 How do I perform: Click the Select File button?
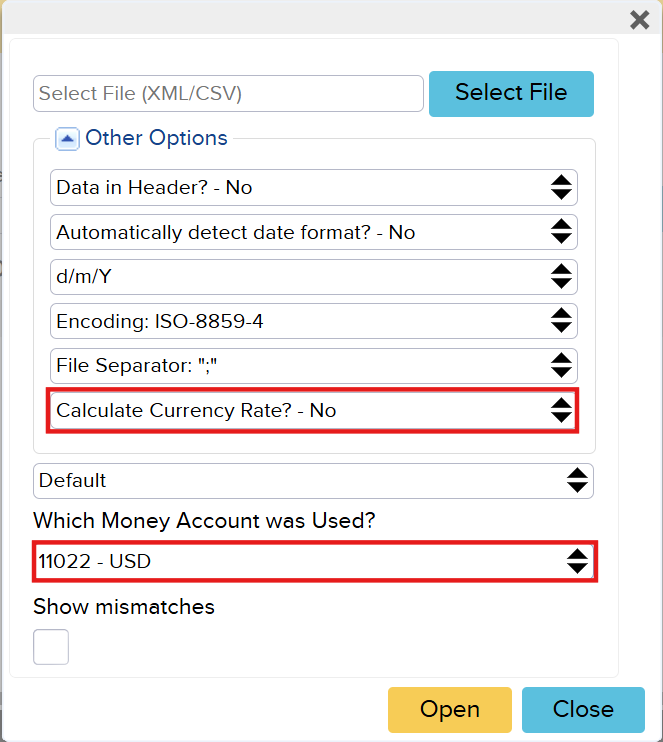click(511, 93)
